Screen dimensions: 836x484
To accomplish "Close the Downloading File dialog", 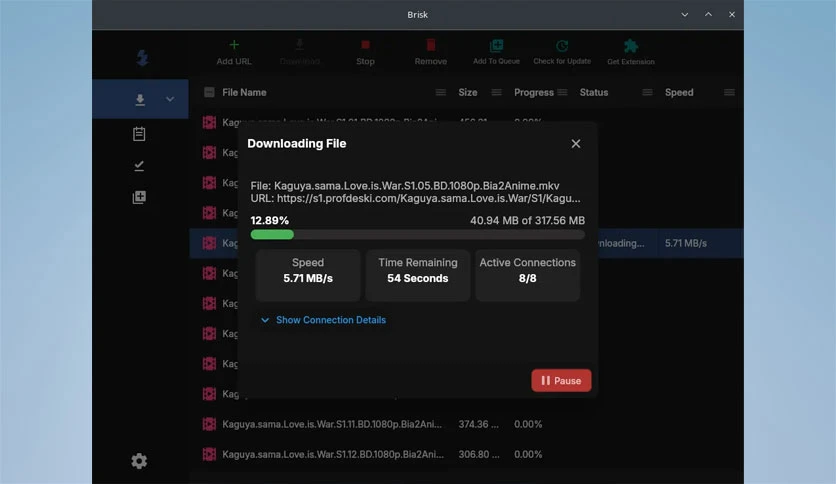I will tap(576, 144).
